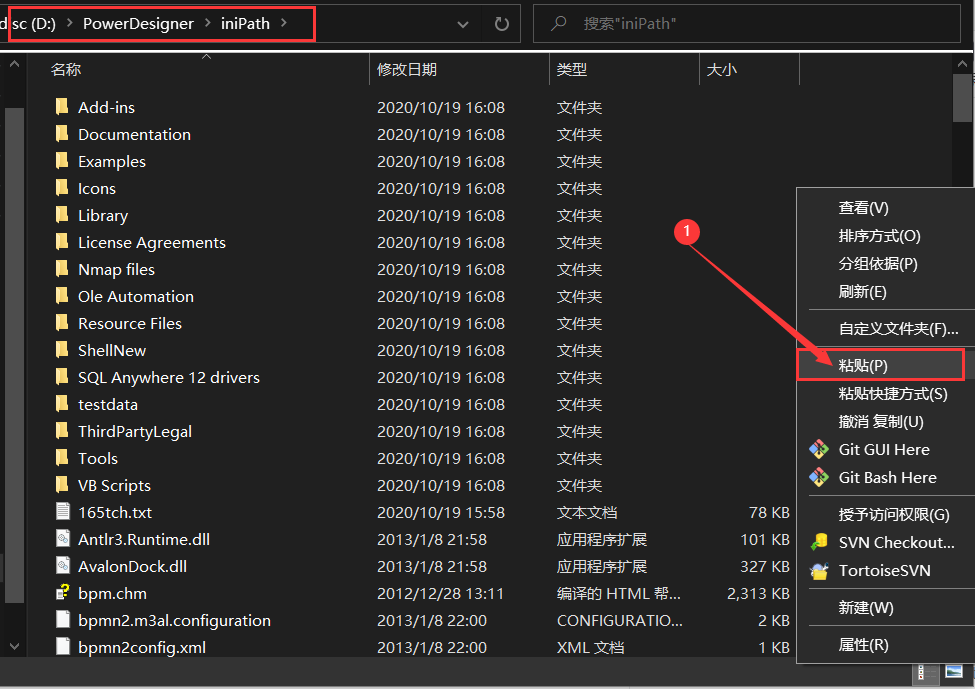The width and height of the screenshot is (975, 689).
Task: Click the 刷新 refresh icon in address bar
Action: 500,22
